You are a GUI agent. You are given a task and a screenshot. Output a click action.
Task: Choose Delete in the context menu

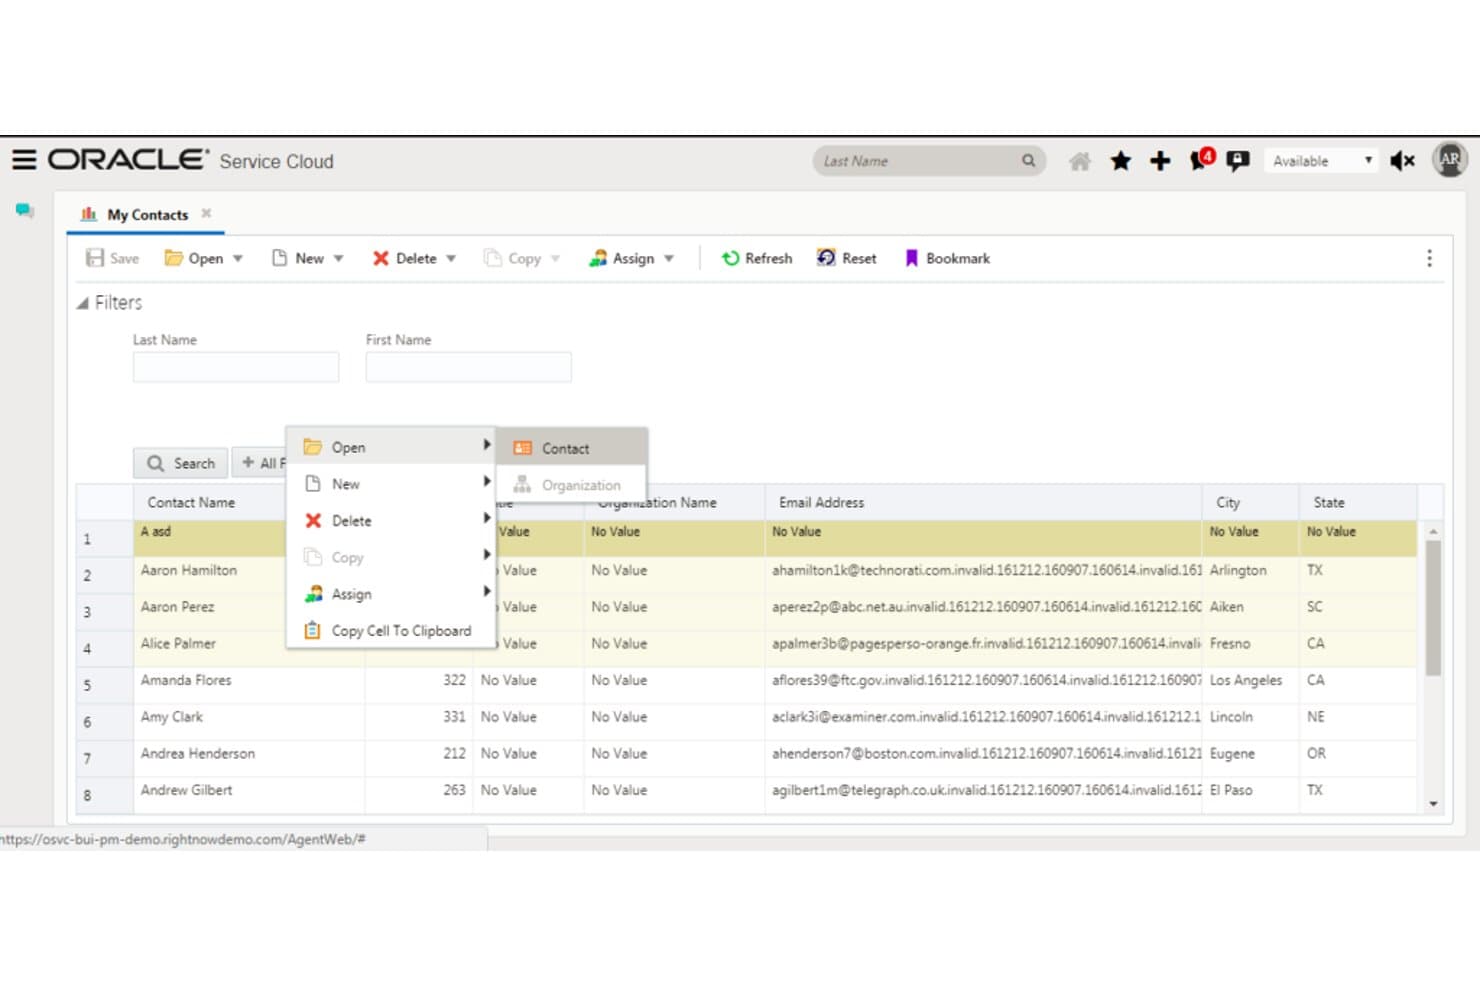point(391,521)
